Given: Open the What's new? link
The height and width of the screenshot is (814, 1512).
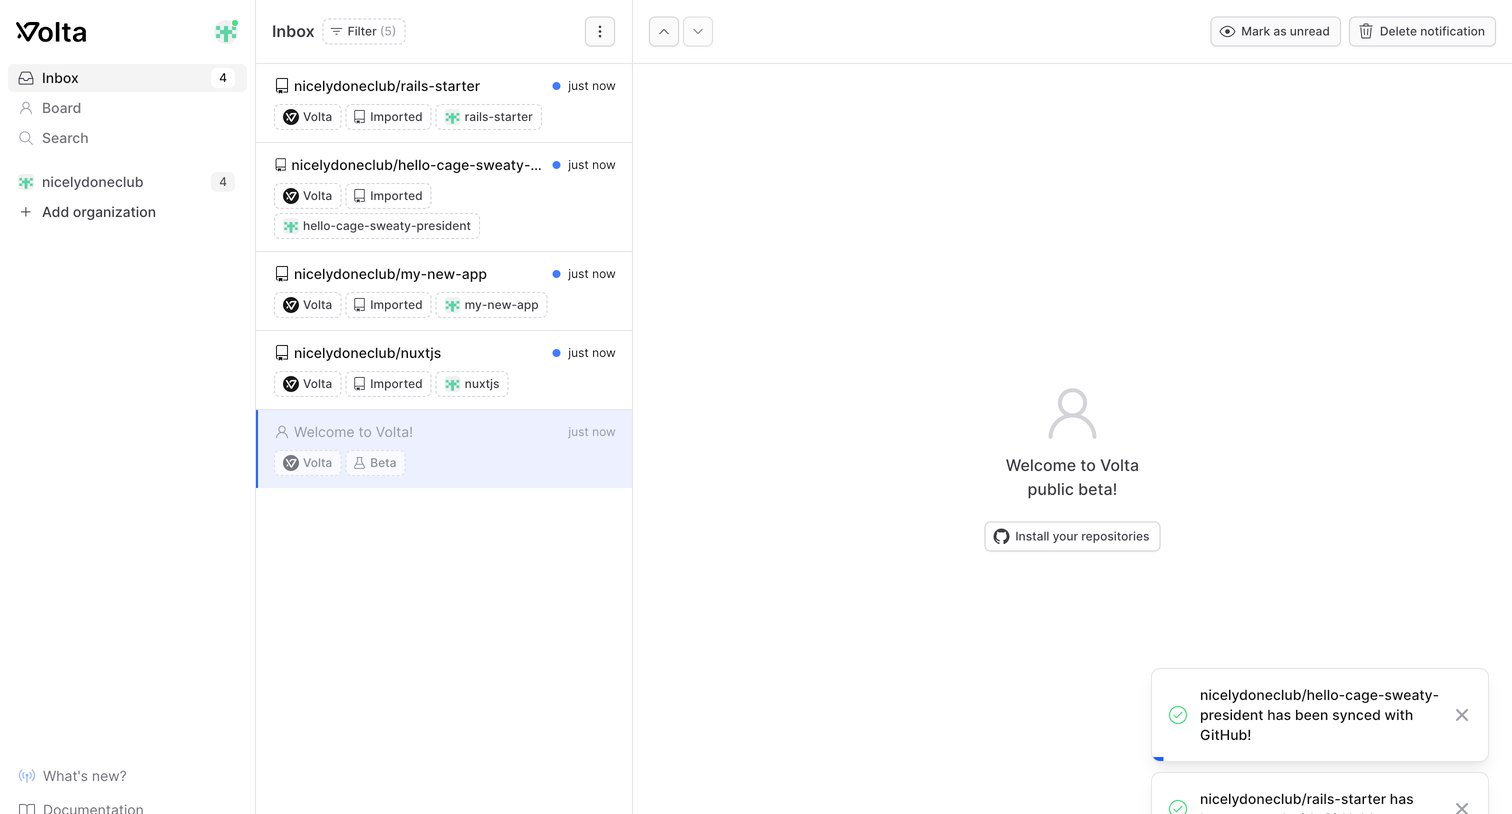Looking at the screenshot, I should pos(73,776).
